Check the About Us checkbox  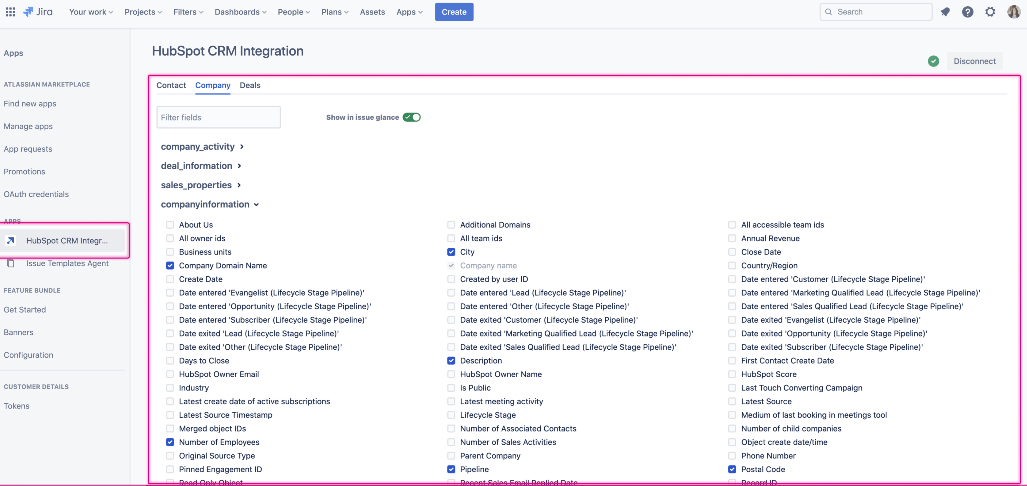click(170, 225)
